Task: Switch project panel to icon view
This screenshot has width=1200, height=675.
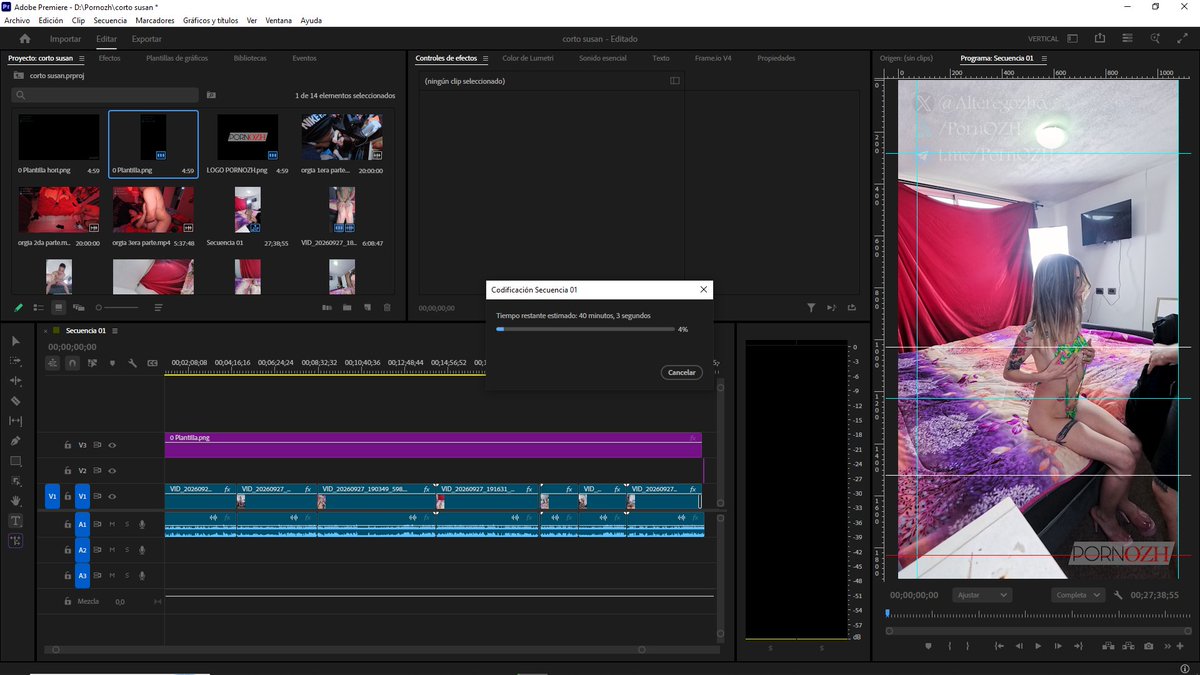Action: click(58, 307)
